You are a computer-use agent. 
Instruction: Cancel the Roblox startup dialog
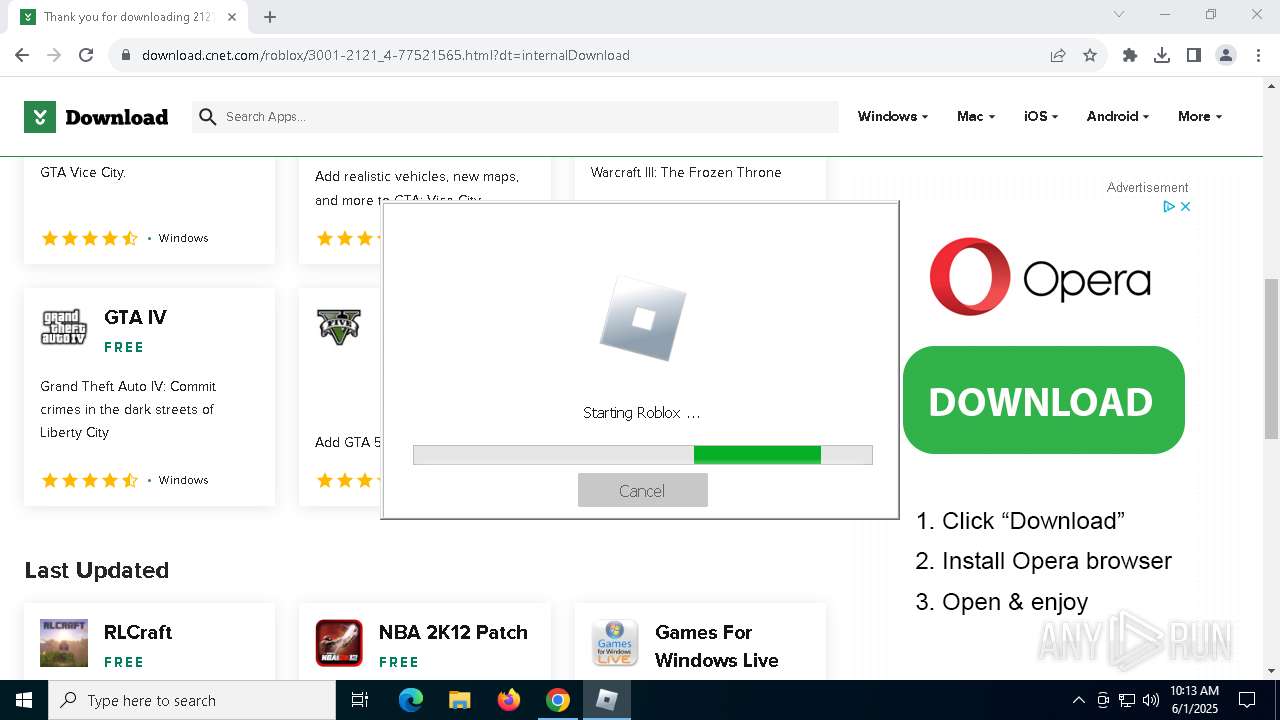pos(642,490)
